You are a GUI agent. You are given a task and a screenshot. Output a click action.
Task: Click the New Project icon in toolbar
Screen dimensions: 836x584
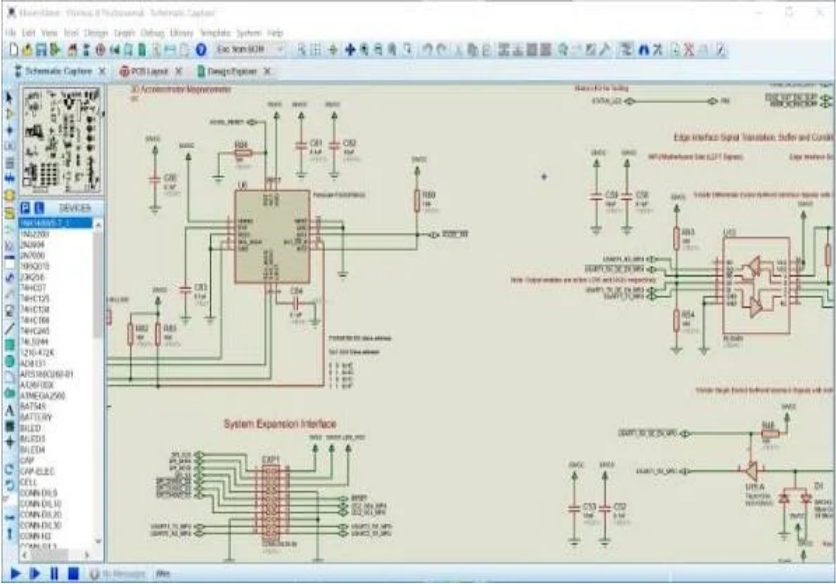[14, 50]
